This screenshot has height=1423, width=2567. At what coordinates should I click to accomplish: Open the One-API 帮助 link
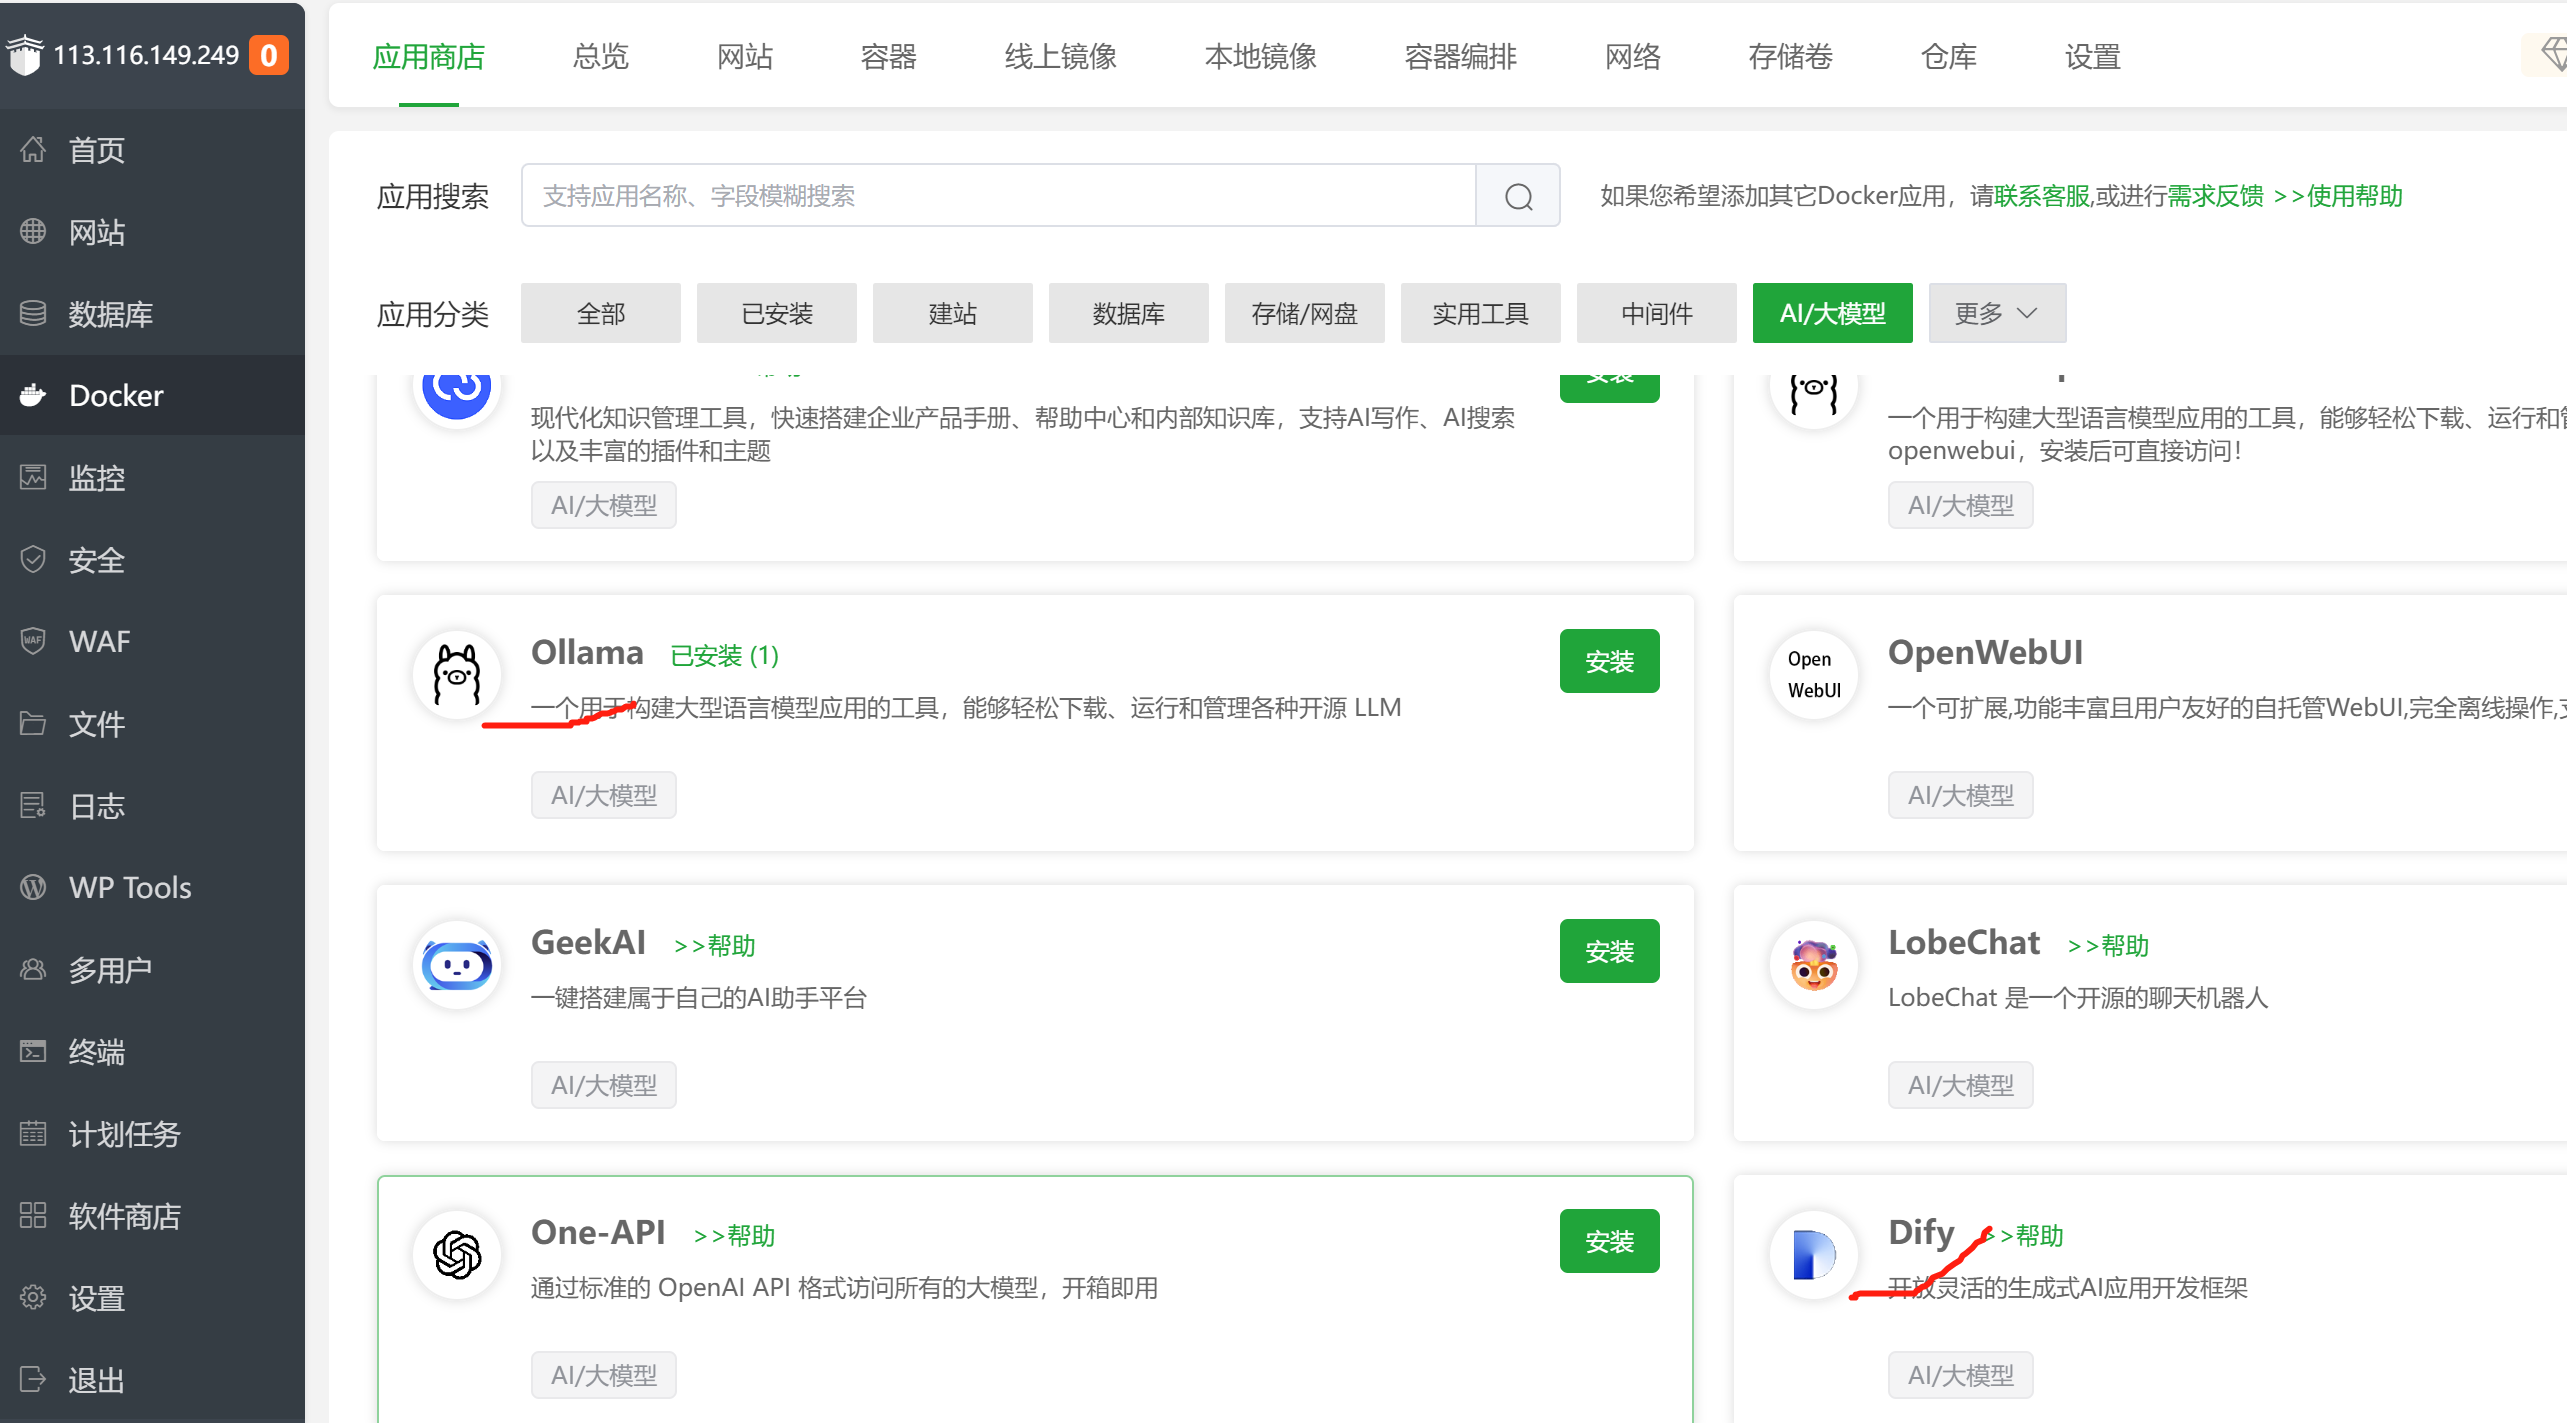tap(735, 1236)
